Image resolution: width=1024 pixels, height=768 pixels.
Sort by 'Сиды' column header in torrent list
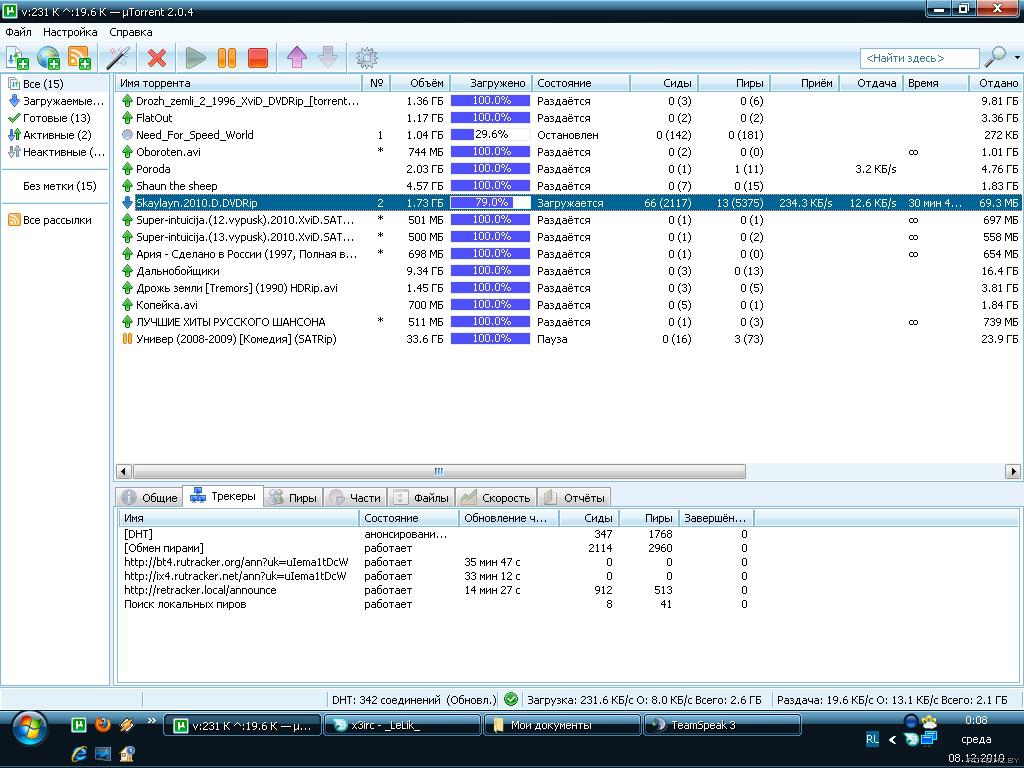coord(665,83)
